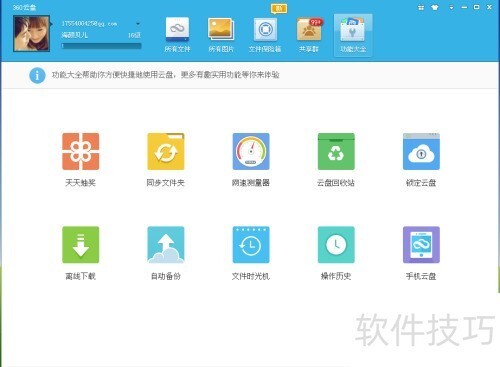
Task: Open the 自动备份 auto backup feature
Action: coord(166,245)
